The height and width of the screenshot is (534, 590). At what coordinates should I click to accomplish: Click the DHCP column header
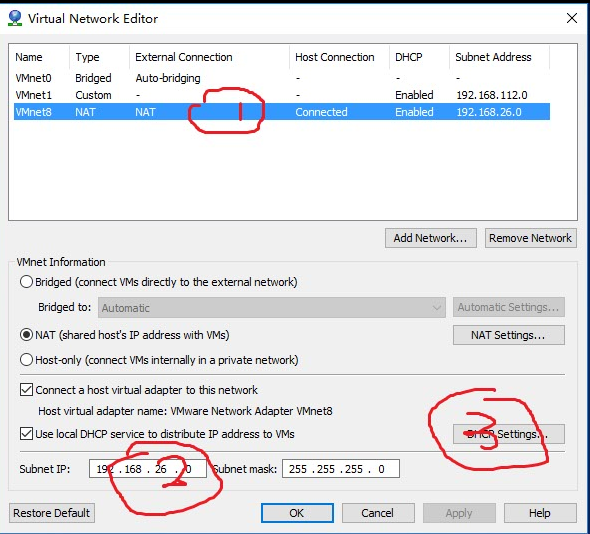coord(419,57)
